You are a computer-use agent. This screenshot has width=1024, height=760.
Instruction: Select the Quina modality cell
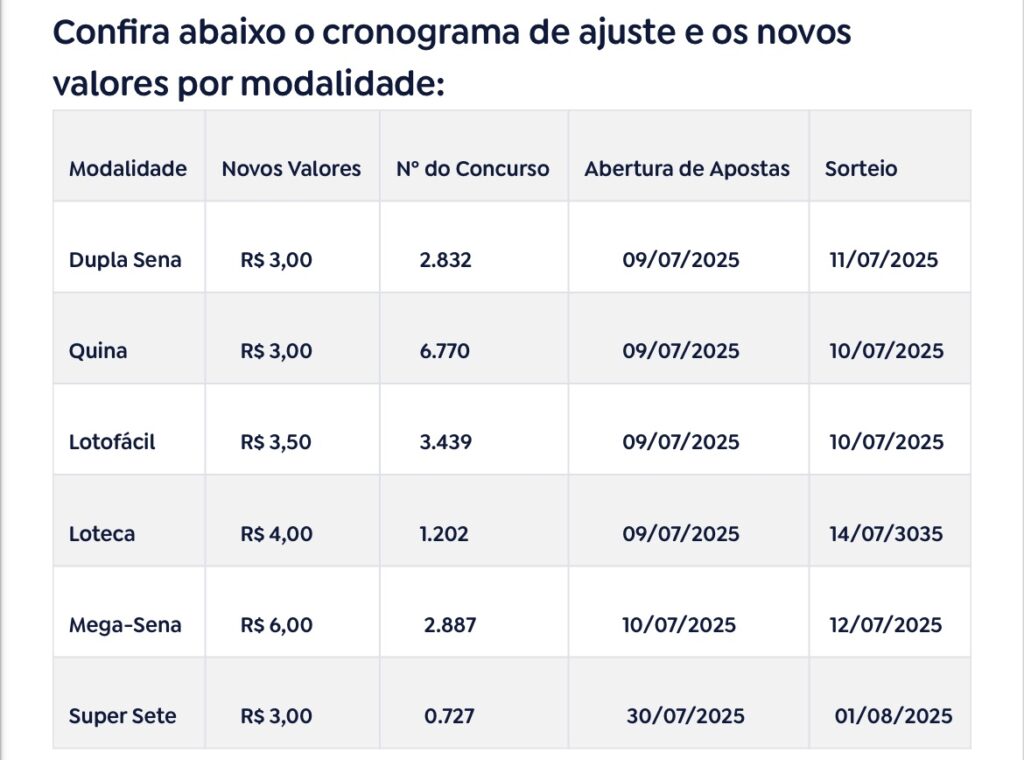click(98, 351)
